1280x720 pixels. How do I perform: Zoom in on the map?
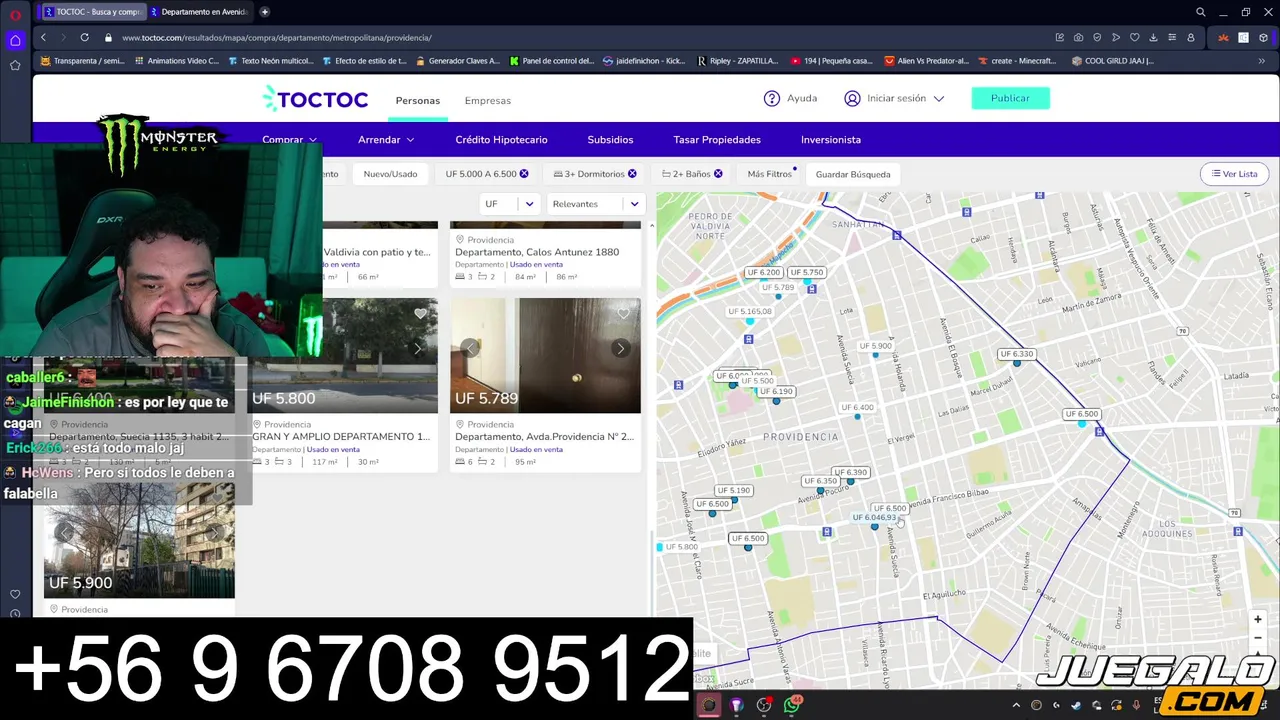click(x=1258, y=620)
